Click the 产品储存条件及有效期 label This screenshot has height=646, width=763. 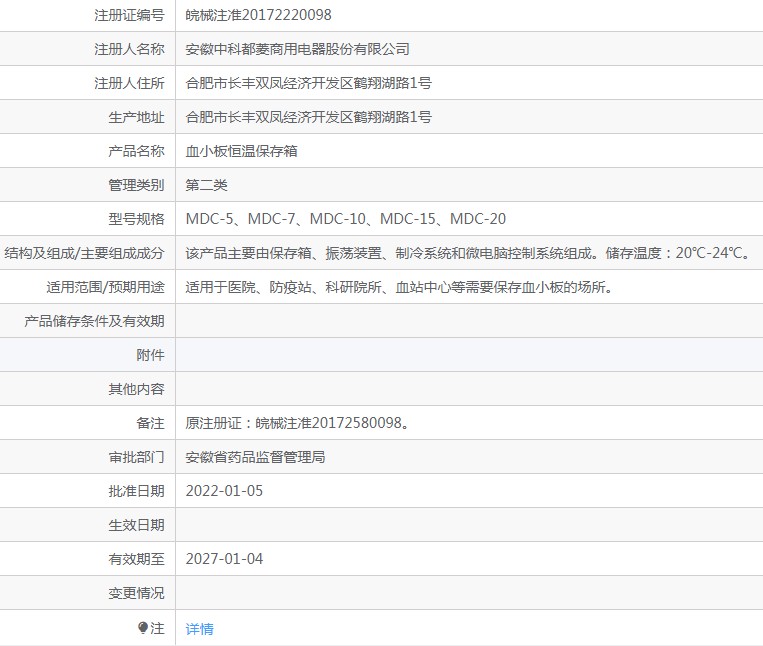[x=94, y=321]
